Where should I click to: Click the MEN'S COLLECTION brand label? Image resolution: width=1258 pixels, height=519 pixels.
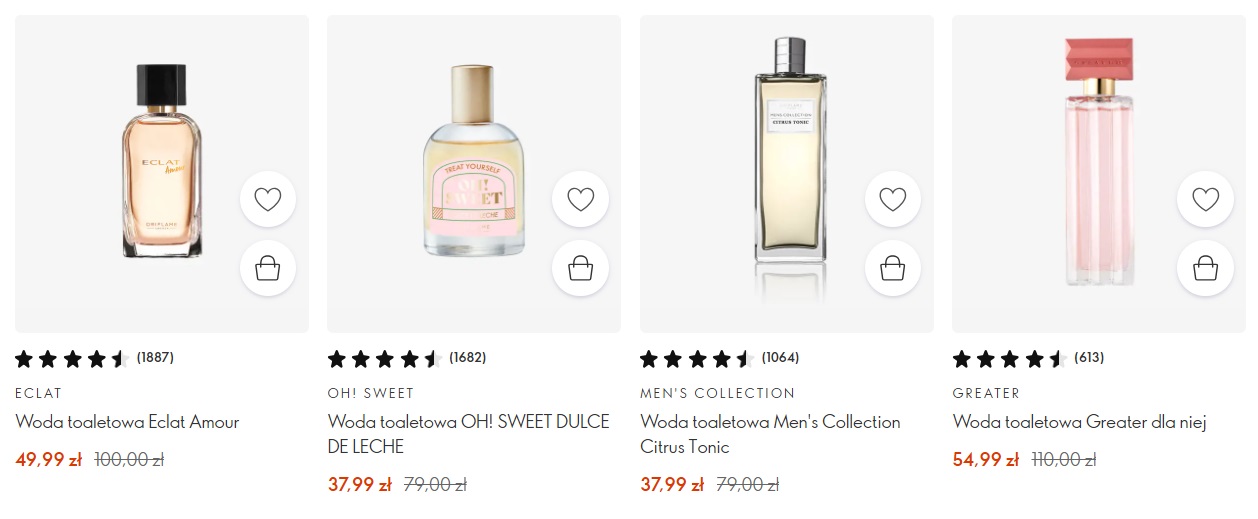pyautogui.click(x=717, y=393)
